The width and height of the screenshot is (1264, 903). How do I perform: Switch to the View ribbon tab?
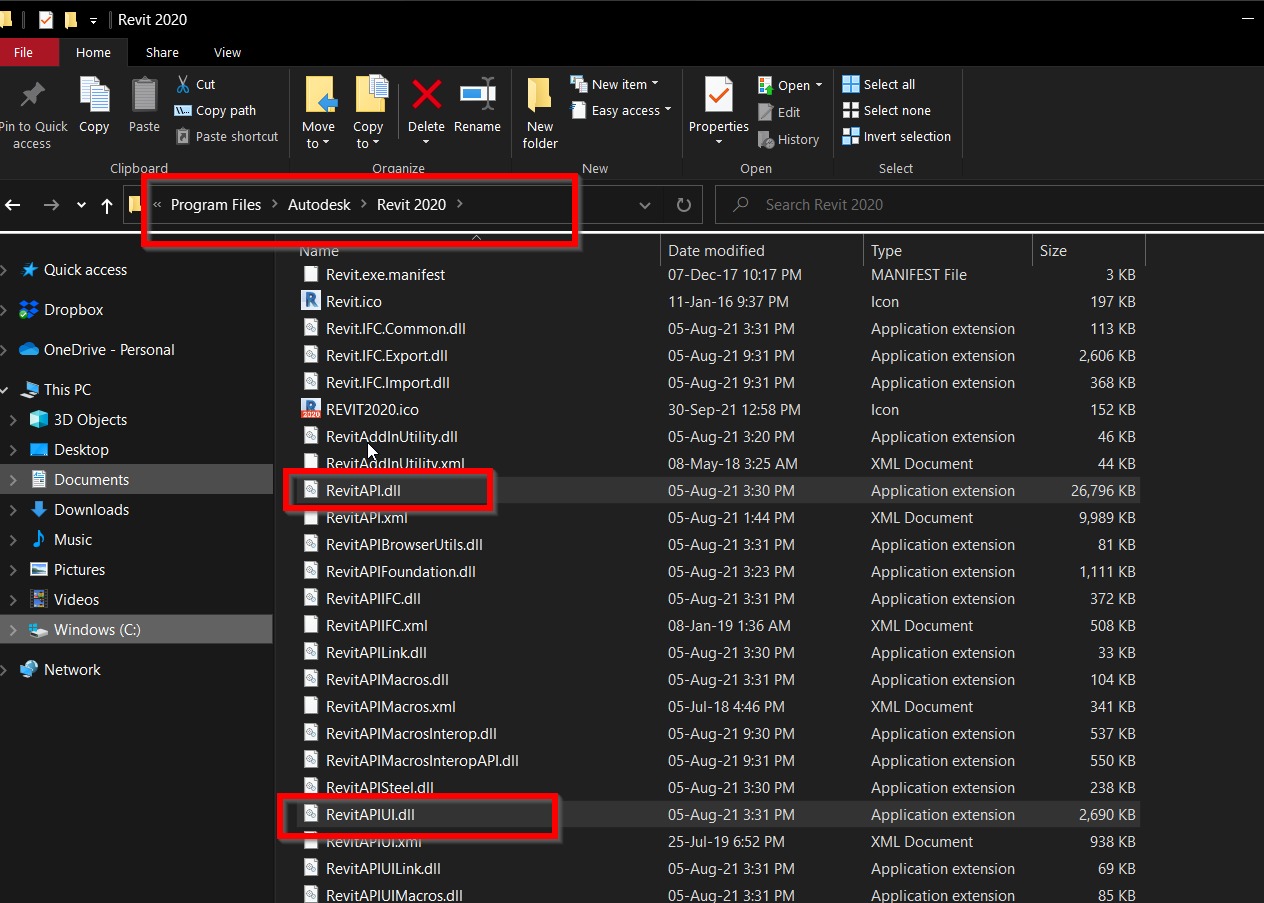[227, 52]
